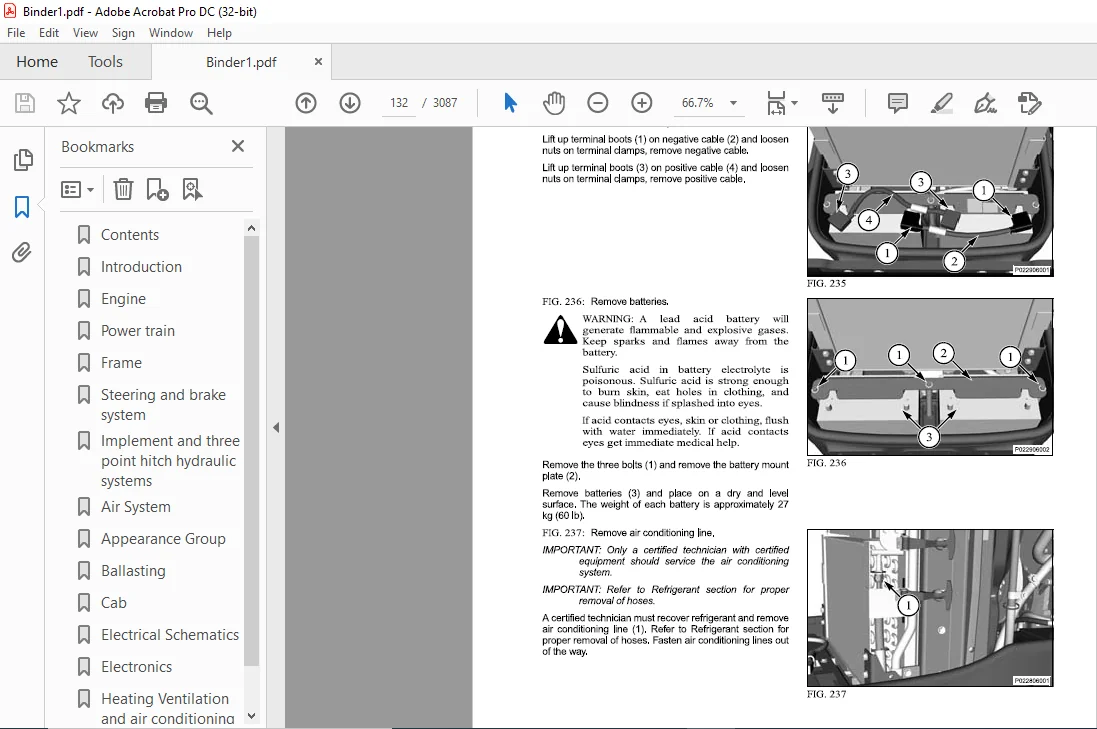The width and height of the screenshot is (1097, 729).
Task: Toggle the Bookmarks panel sidebar icon
Action: [x=22, y=207]
